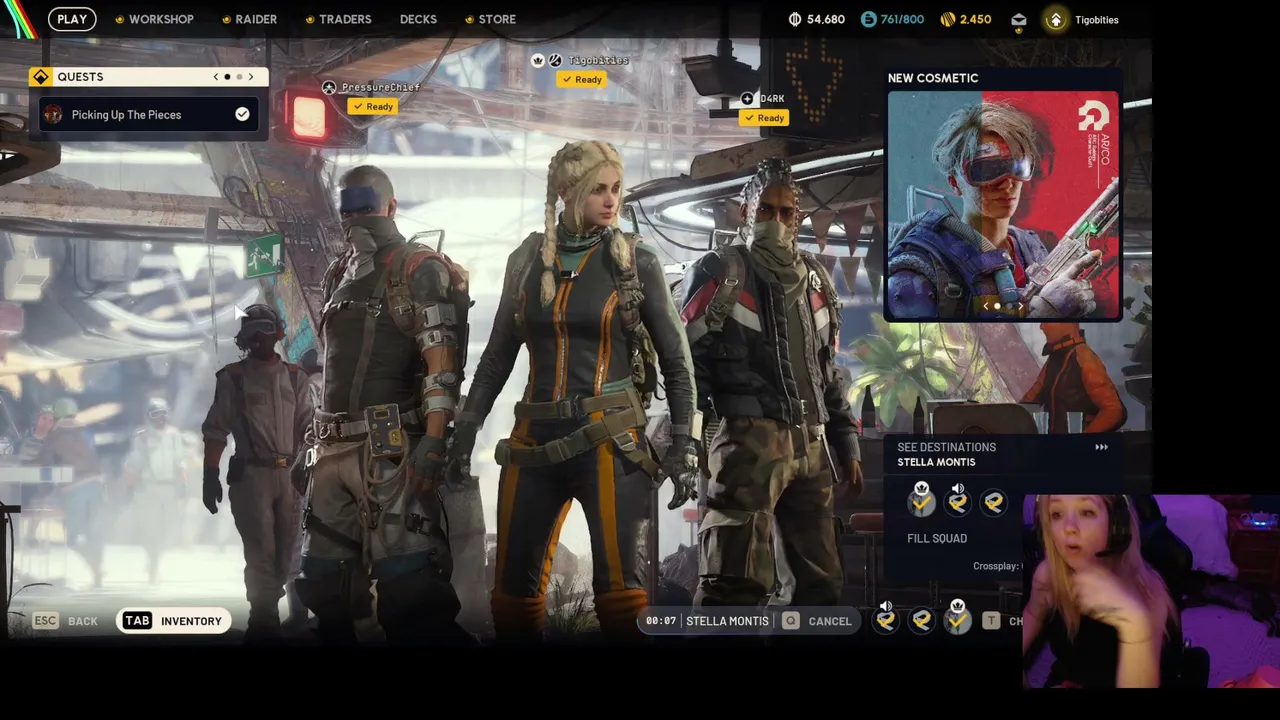
Task: Click the ESC key hint
Action: coord(45,621)
